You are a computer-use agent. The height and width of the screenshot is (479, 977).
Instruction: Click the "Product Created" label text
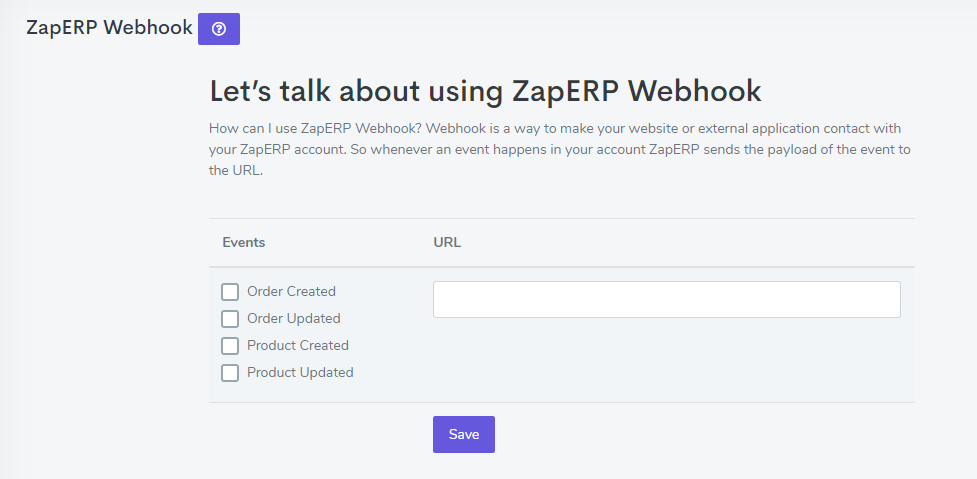[x=298, y=346]
